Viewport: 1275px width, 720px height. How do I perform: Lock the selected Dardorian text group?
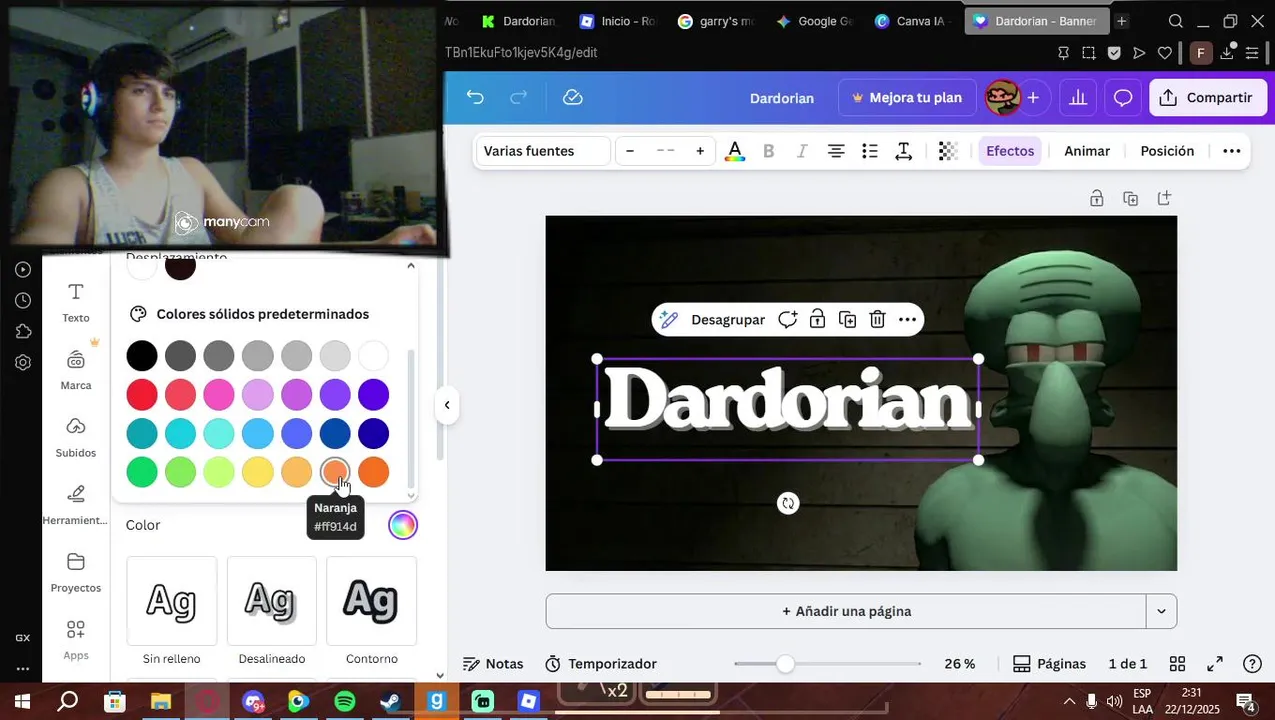(x=817, y=319)
